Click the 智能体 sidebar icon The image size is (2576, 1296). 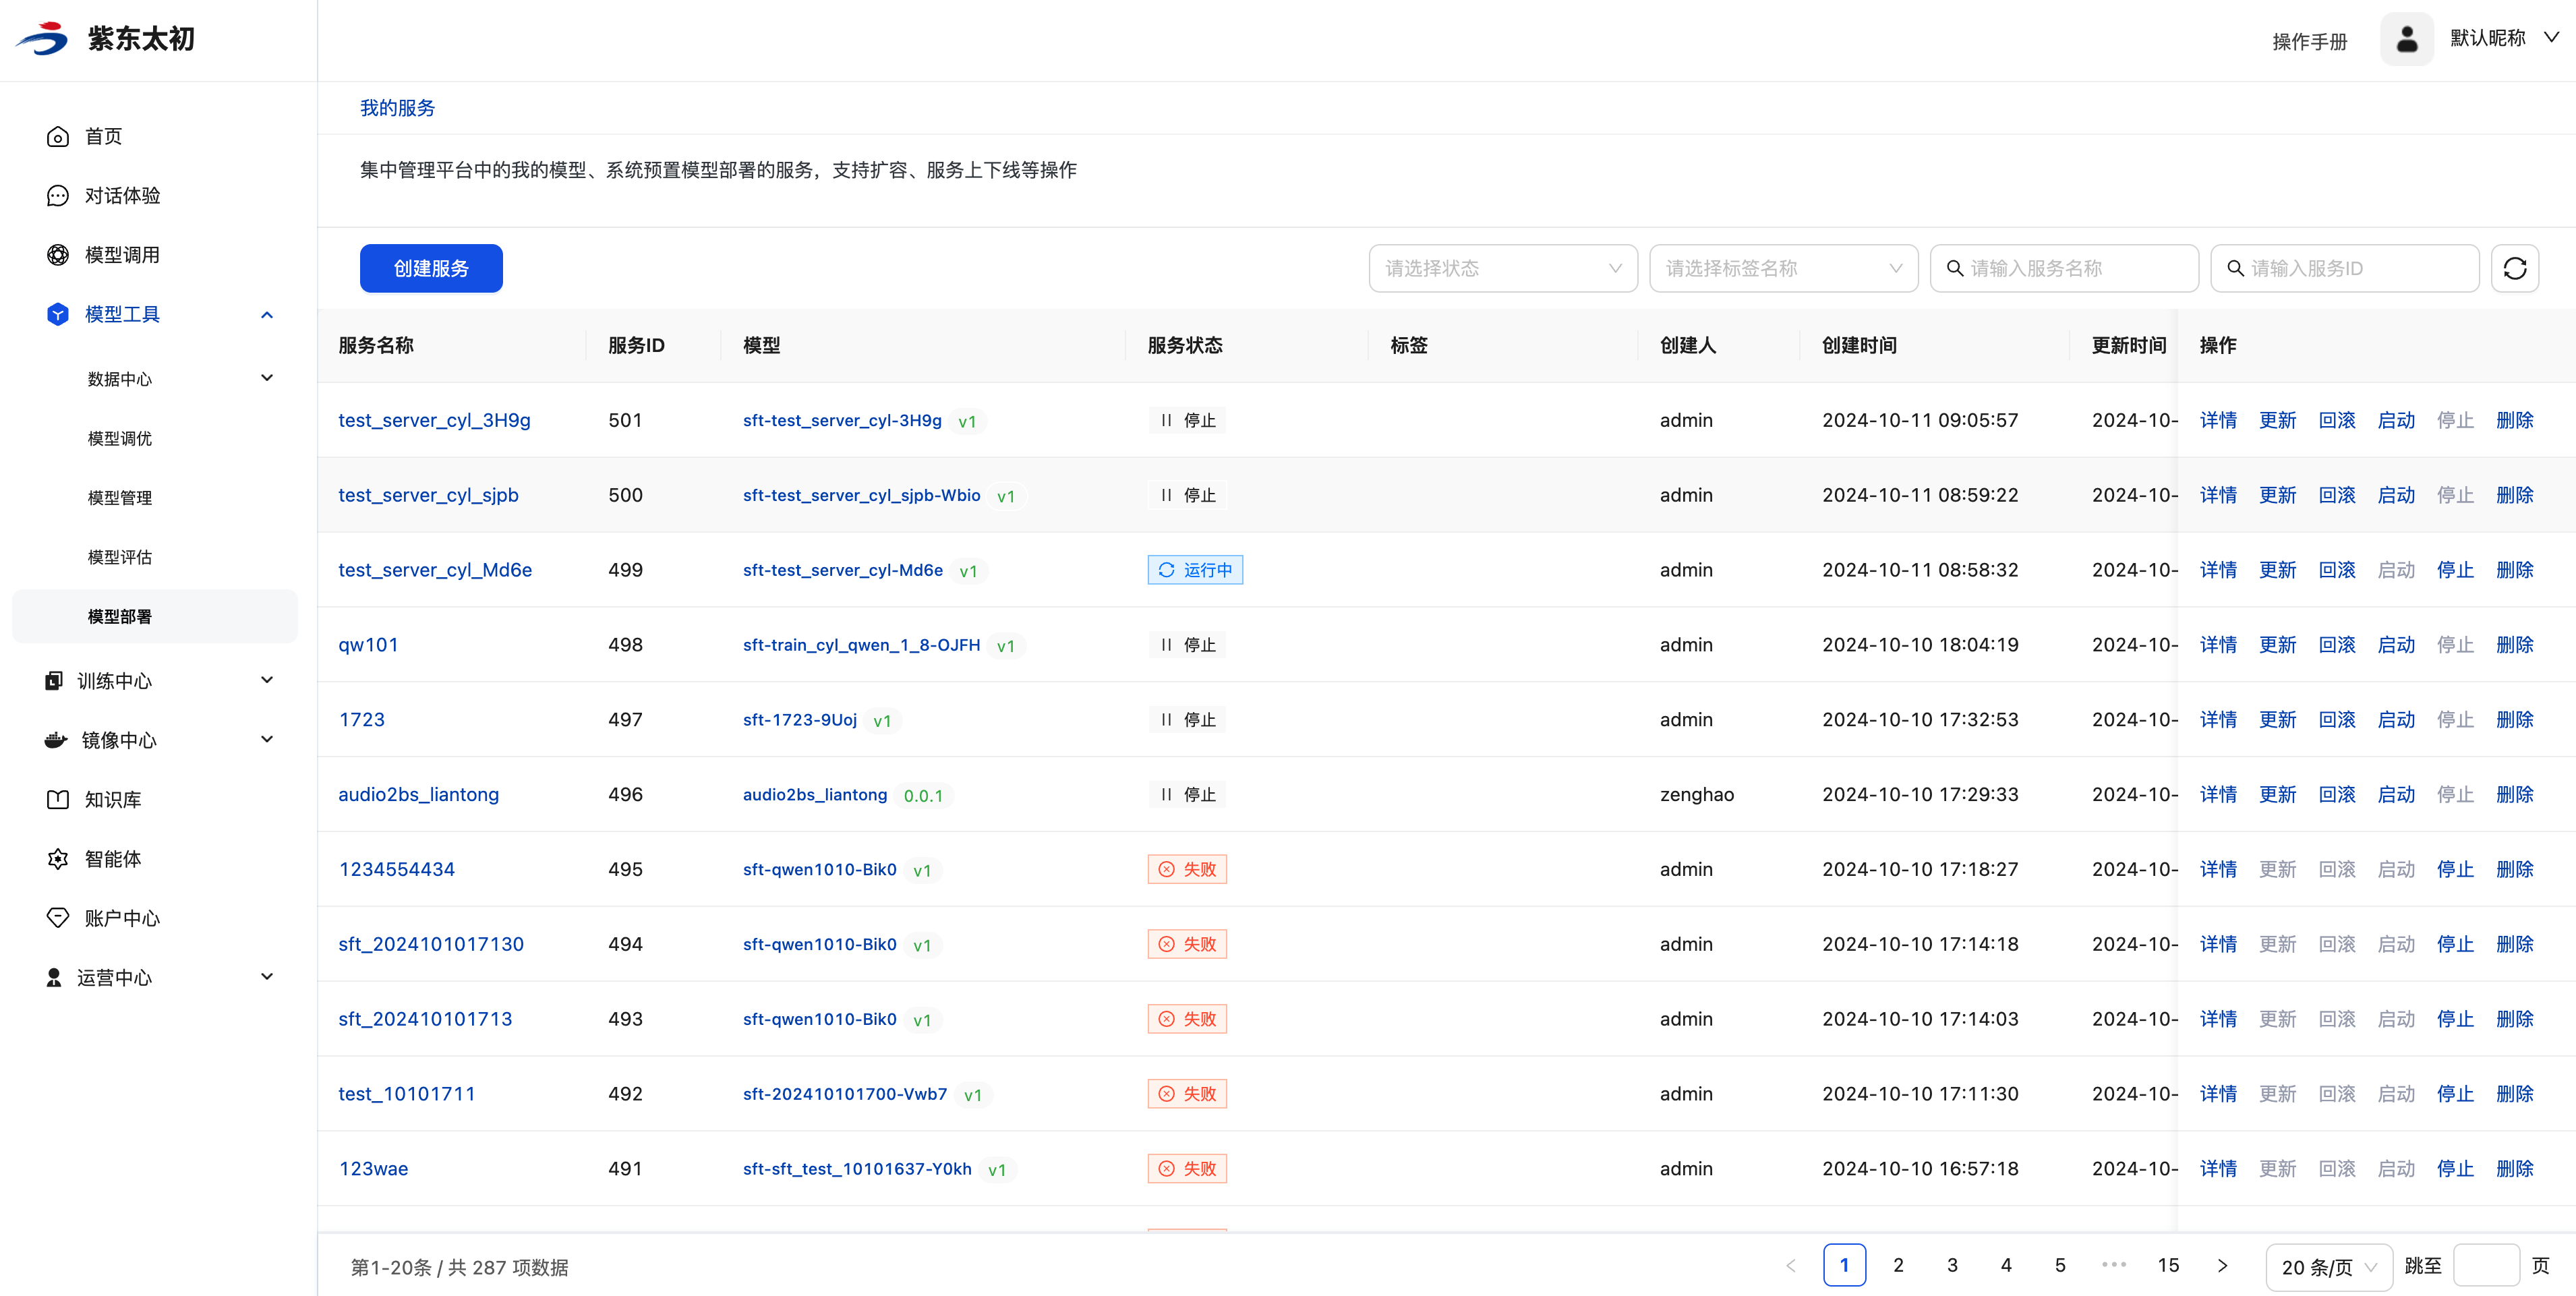[58, 859]
